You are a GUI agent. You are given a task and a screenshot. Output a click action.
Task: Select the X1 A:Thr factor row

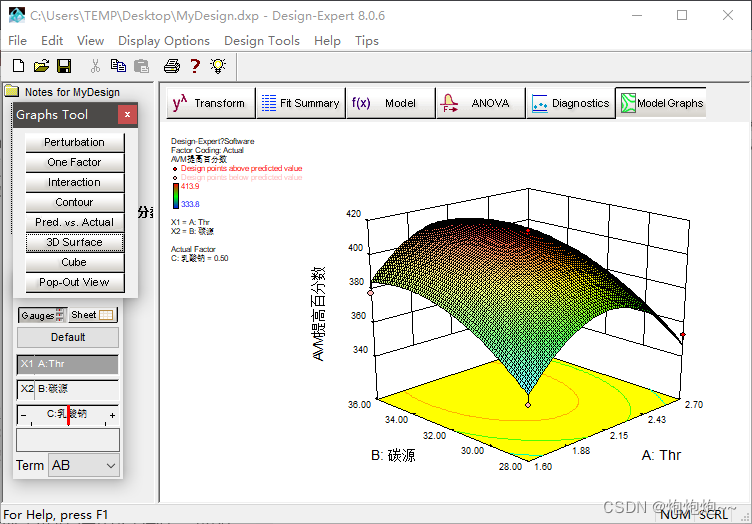(x=68, y=364)
